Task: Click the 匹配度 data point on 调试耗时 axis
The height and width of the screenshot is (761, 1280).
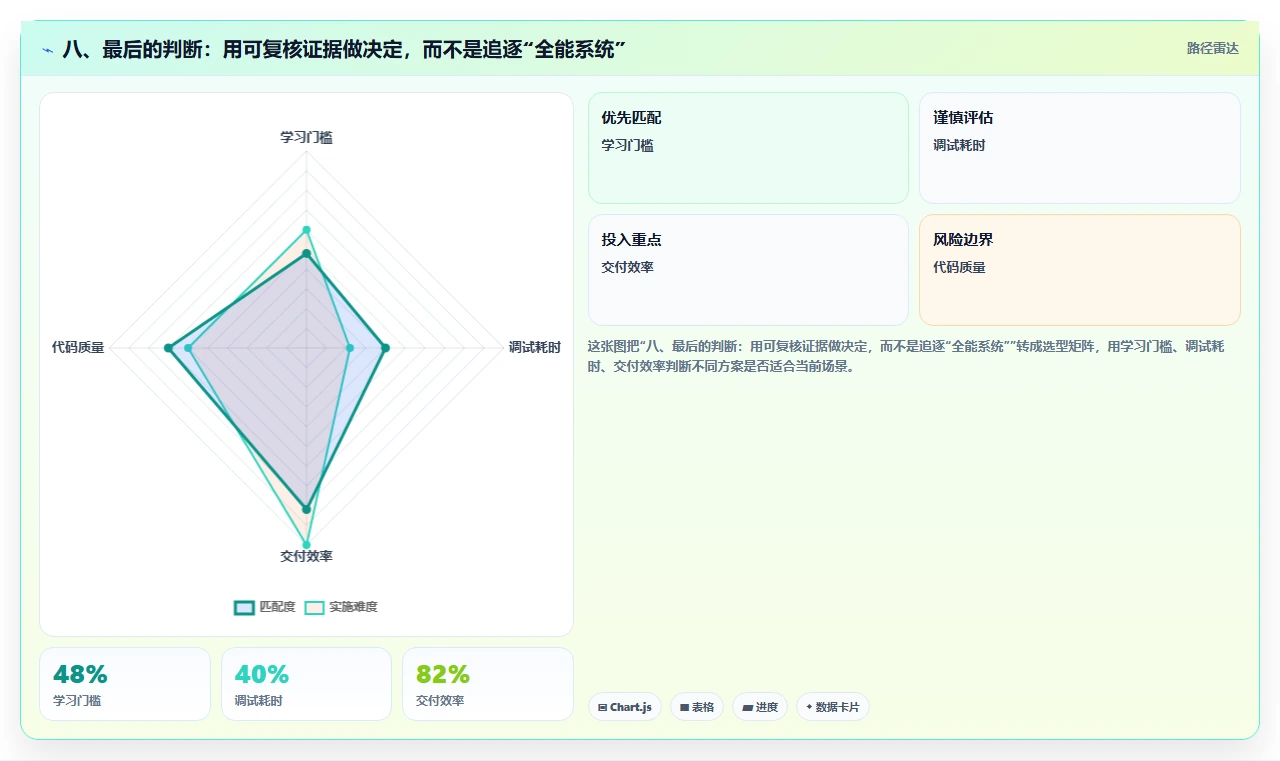Action: point(386,348)
